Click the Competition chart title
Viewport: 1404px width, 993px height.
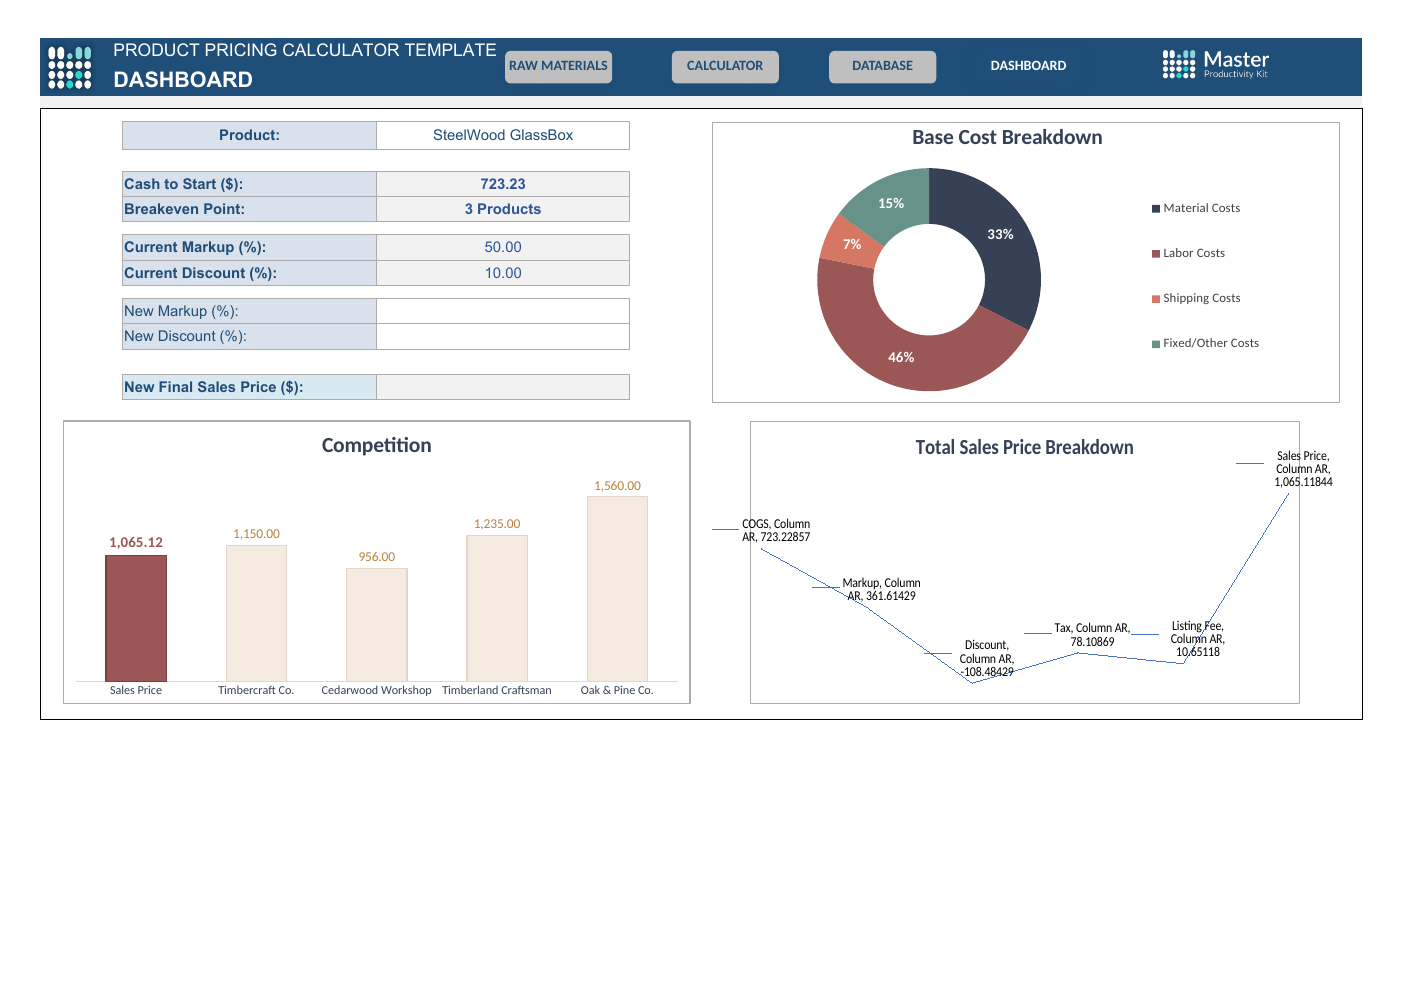pyautogui.click(x=376, y=446)
